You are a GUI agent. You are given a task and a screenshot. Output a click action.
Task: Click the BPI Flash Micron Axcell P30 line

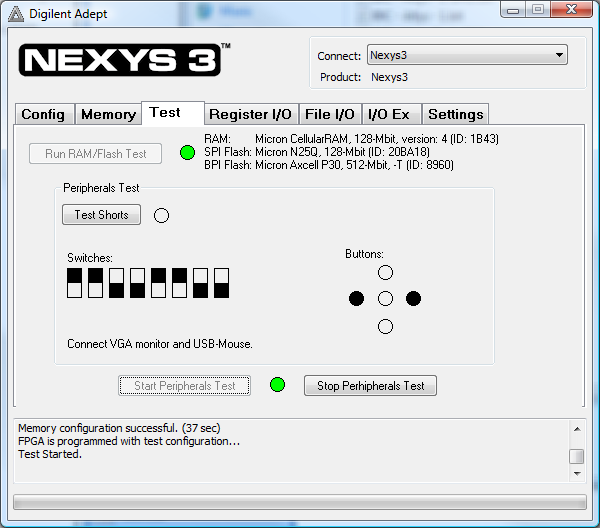pos(329,165)
